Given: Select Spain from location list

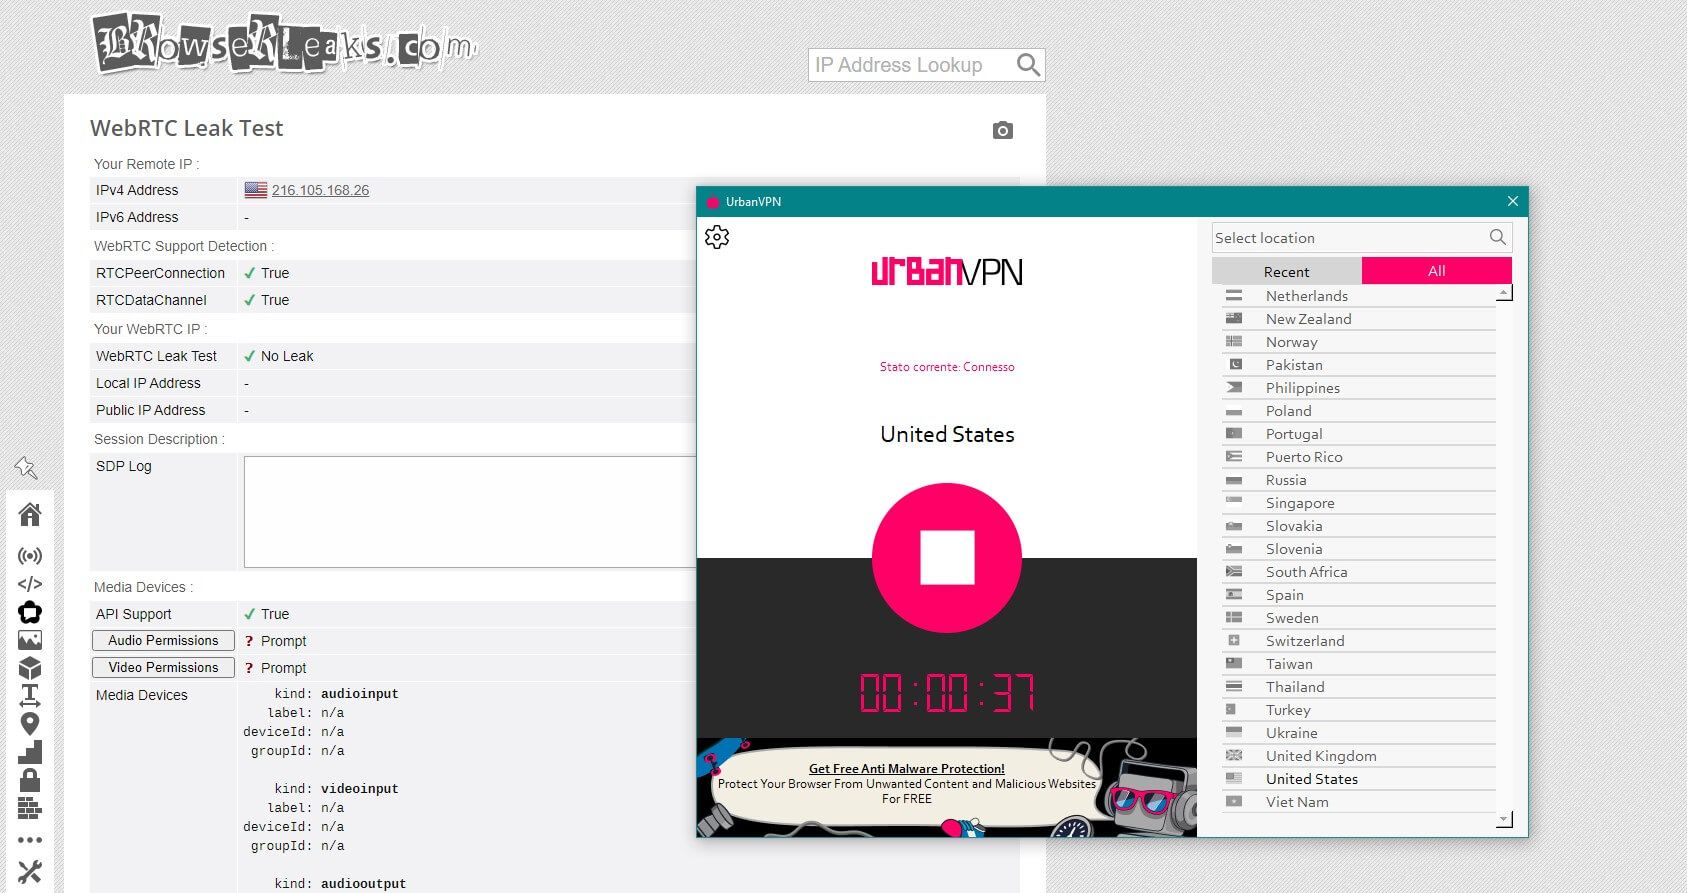Looking at the screenshot, I should coord(1359,595).
